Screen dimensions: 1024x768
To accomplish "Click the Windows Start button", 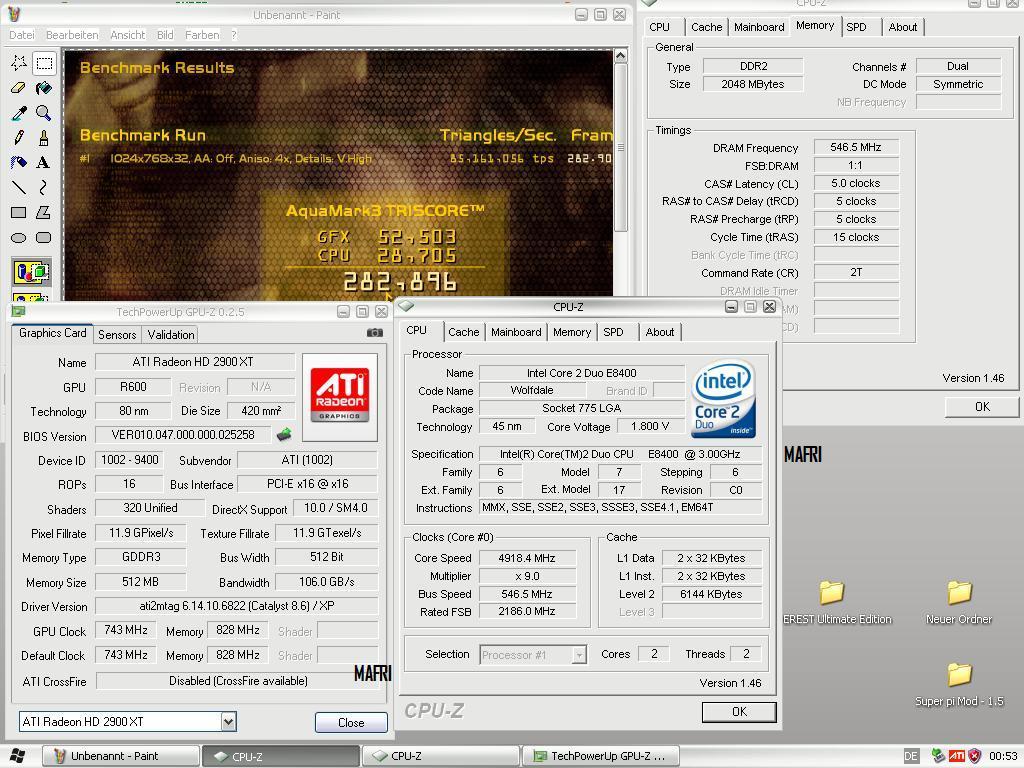I will coord(18,756).
